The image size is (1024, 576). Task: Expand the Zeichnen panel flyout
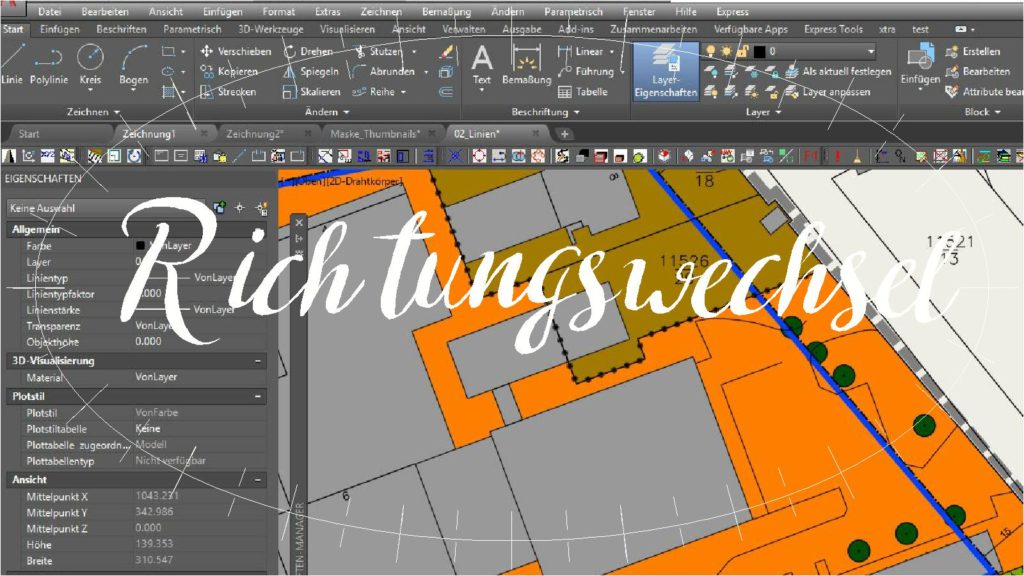(93, 112)
